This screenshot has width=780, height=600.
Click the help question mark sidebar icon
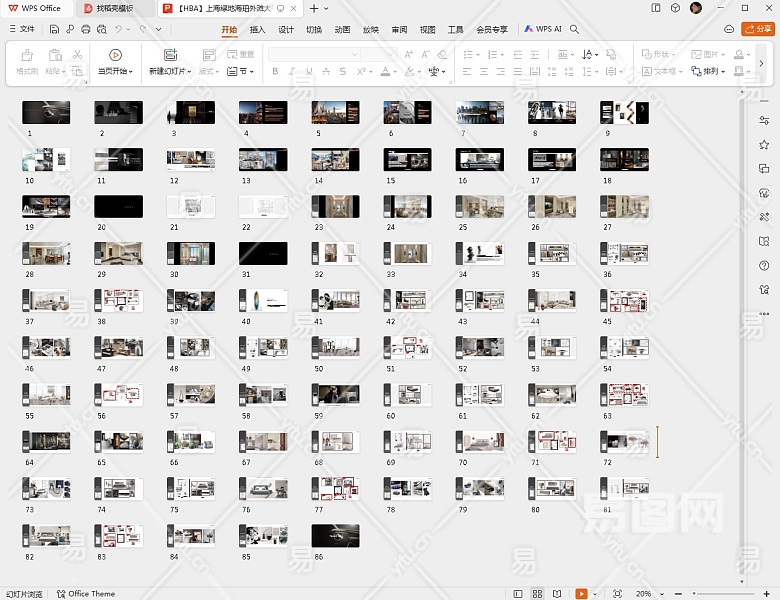(x=764, y=264)
